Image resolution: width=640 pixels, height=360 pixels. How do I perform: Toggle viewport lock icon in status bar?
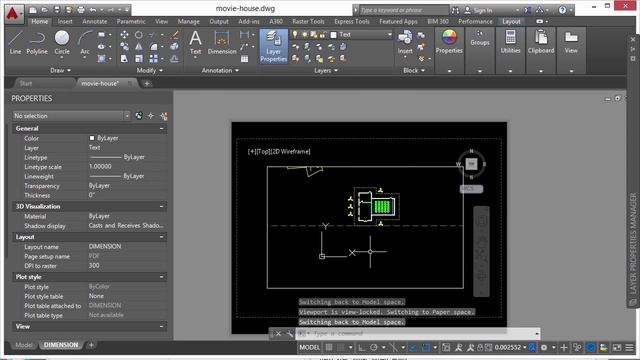[x=480, y=348]
